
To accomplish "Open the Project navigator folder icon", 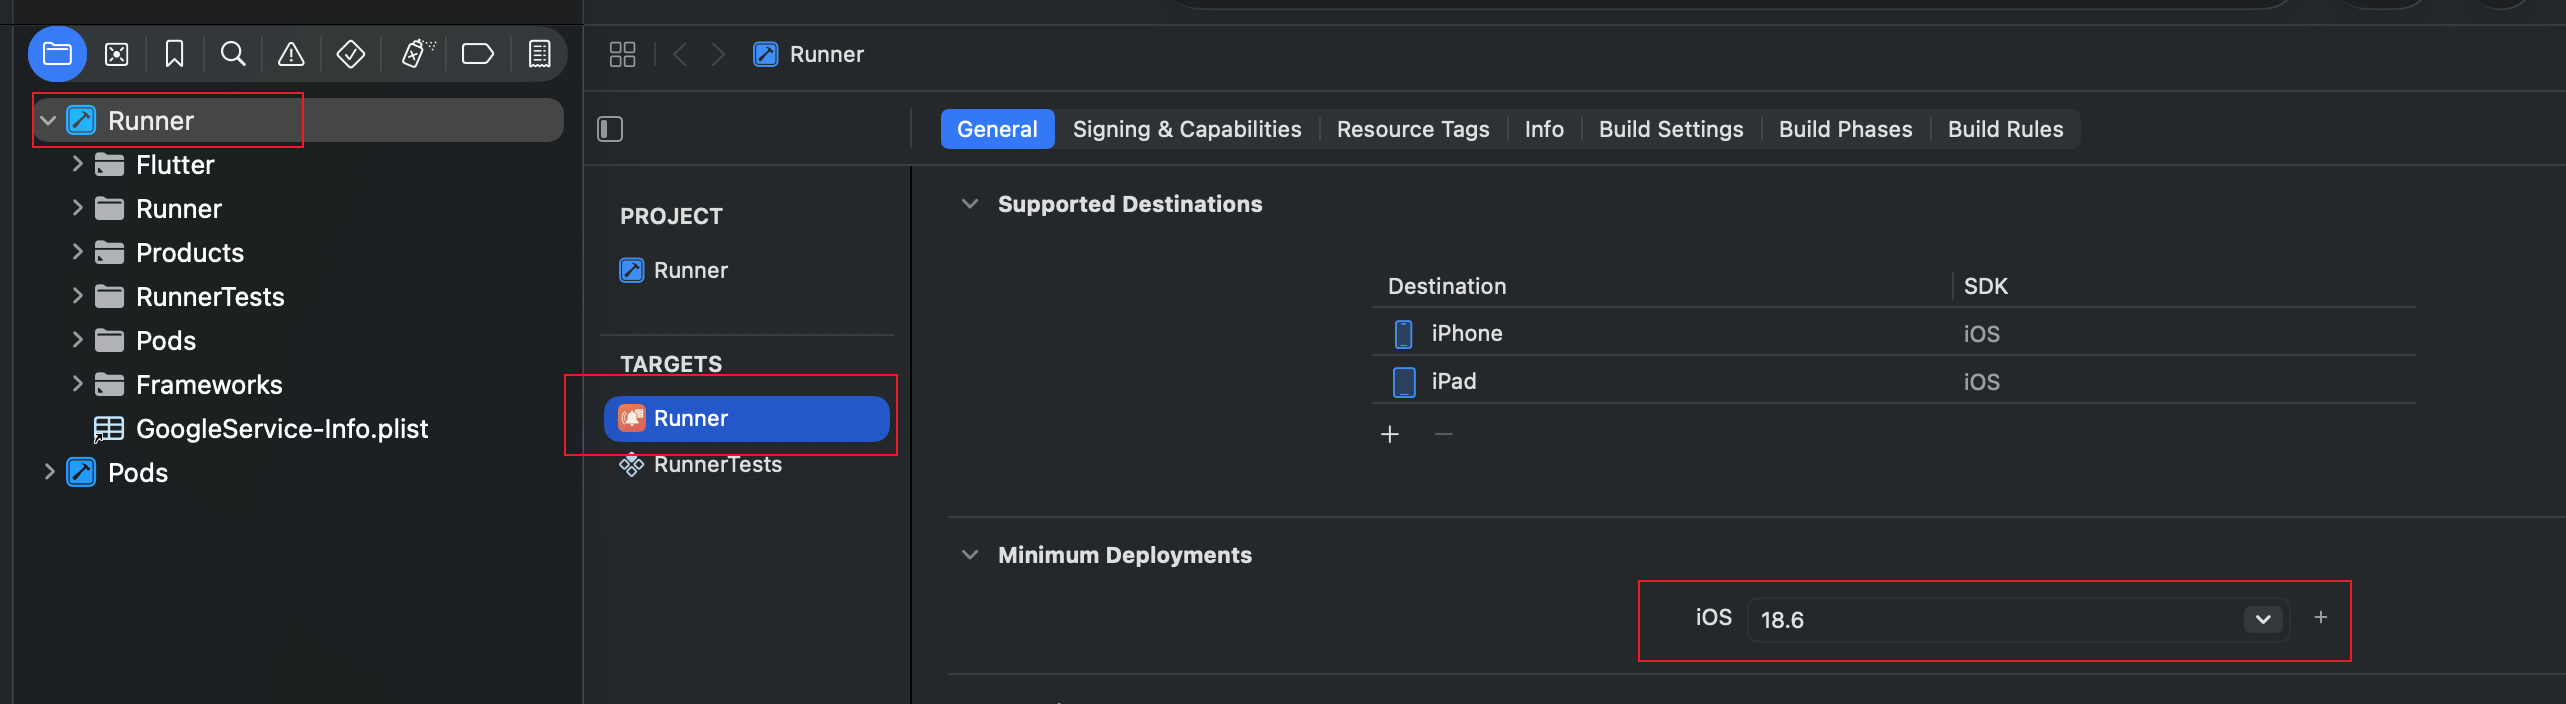I will pos(57,54).
